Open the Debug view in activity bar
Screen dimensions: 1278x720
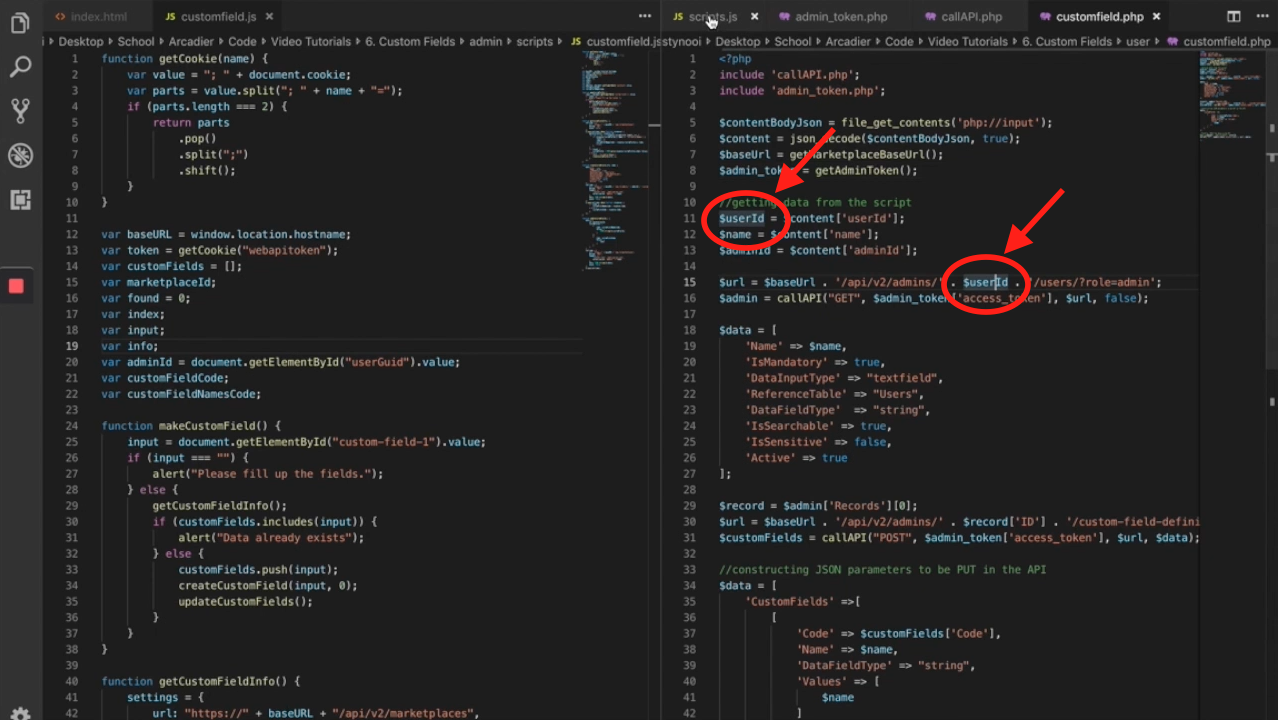pyautogui.click(x=20, y=155)
